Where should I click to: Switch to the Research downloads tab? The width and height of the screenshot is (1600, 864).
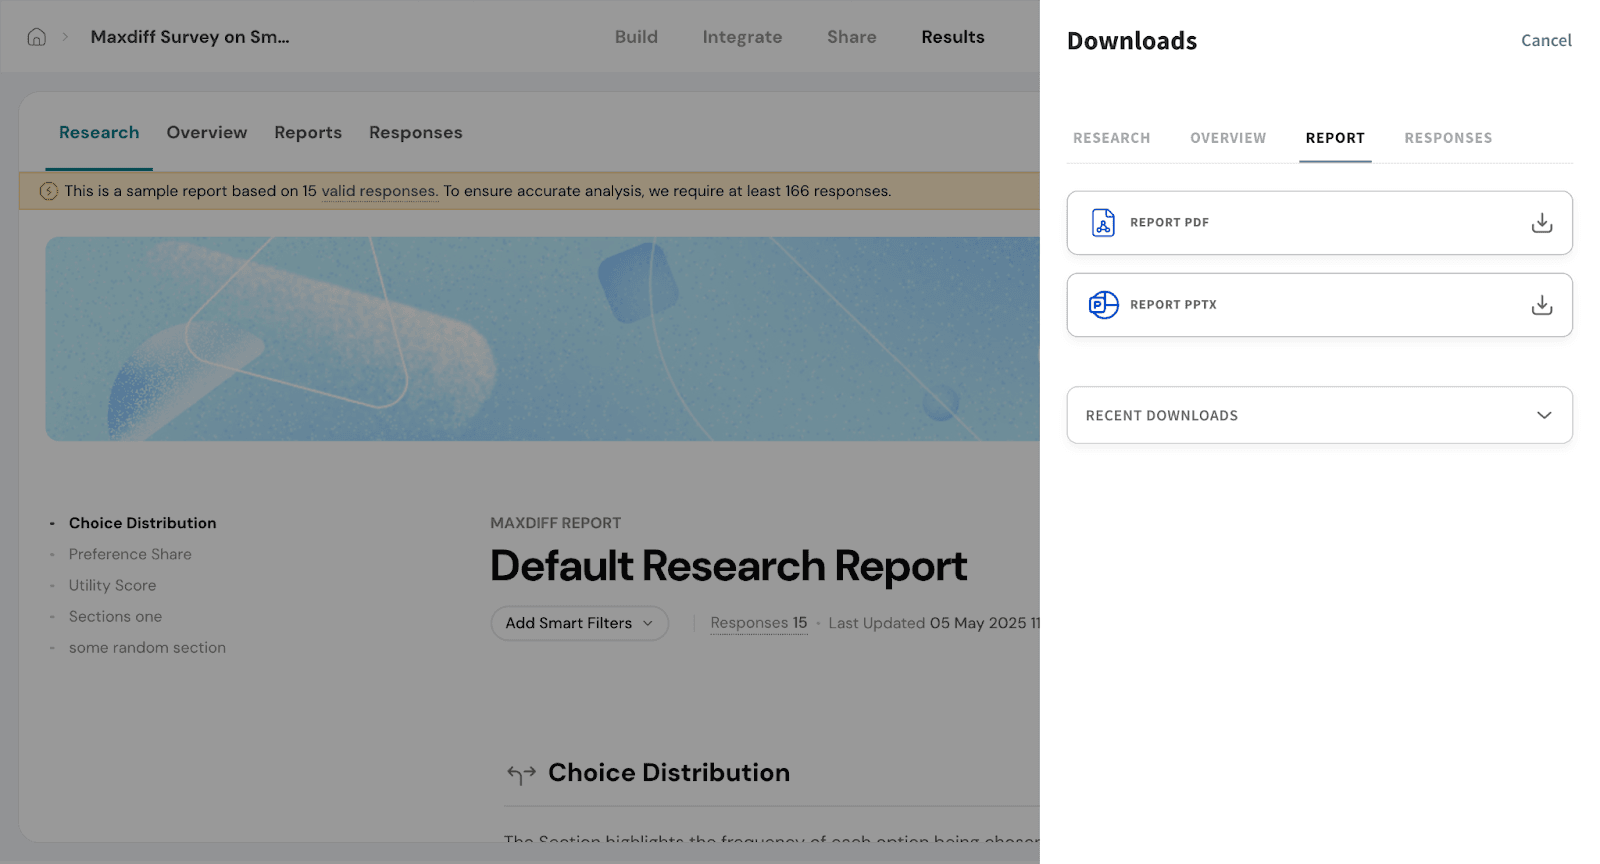[x=1111, y=138]
